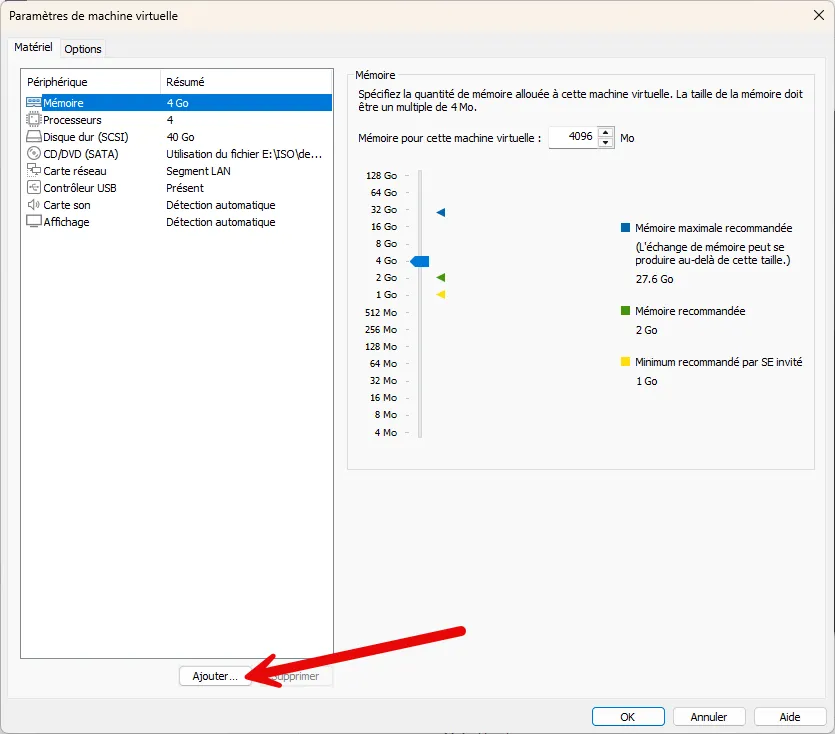Confirm settings with the OK button
Viewport: 835px width, 734px height.
coord(627,717)
